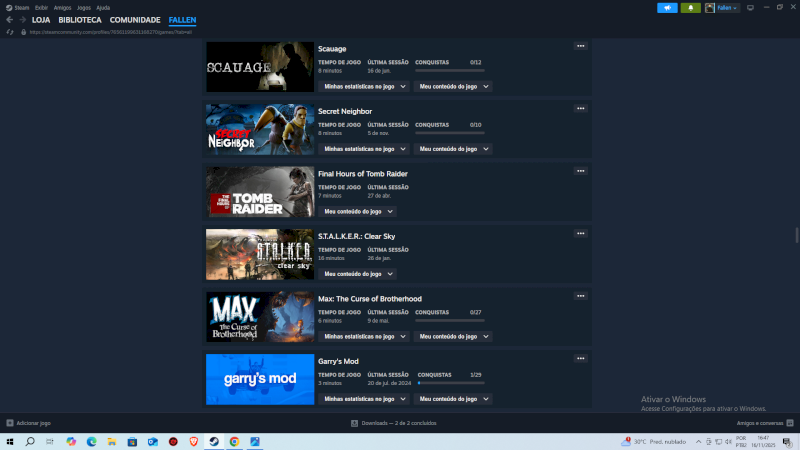This screenshot has width=800, height=450.
Task: Click the Secret Neighbor game thumbnail
Action: coord(260,129)
